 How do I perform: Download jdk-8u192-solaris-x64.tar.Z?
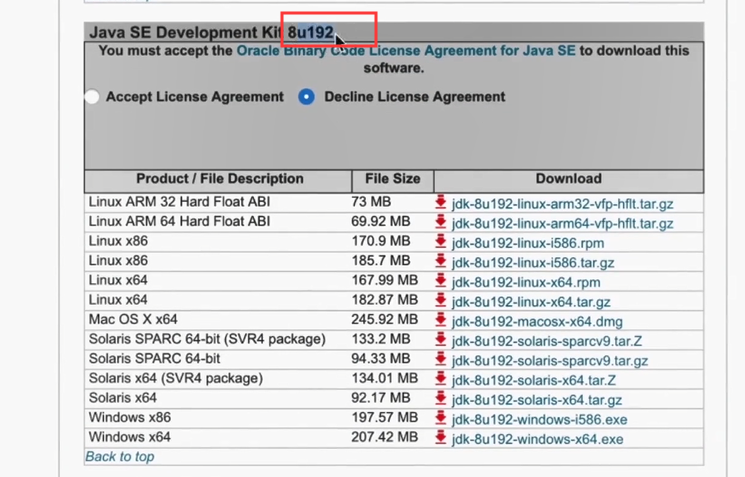click(534, 380)
